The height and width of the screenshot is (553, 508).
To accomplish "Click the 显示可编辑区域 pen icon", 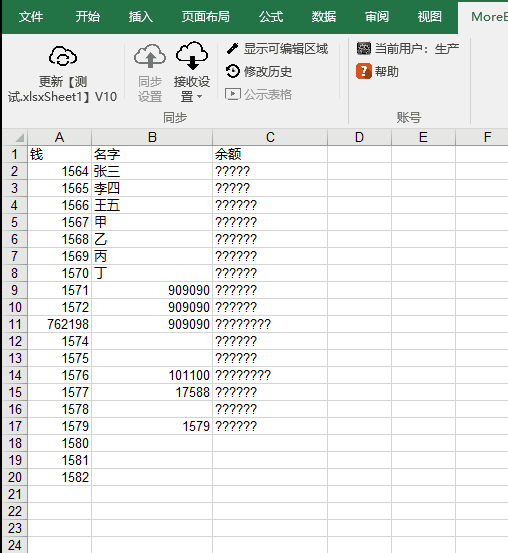I will tap(232, 48).
